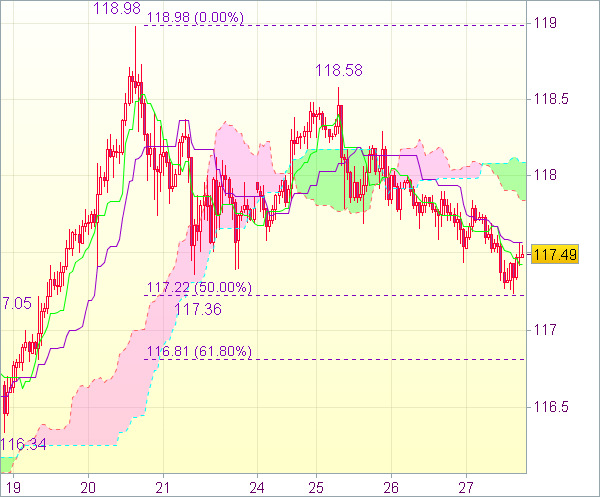Click date 24 on the time axis
The height and width of the screenshot is (497, 600).
(257, 488)
